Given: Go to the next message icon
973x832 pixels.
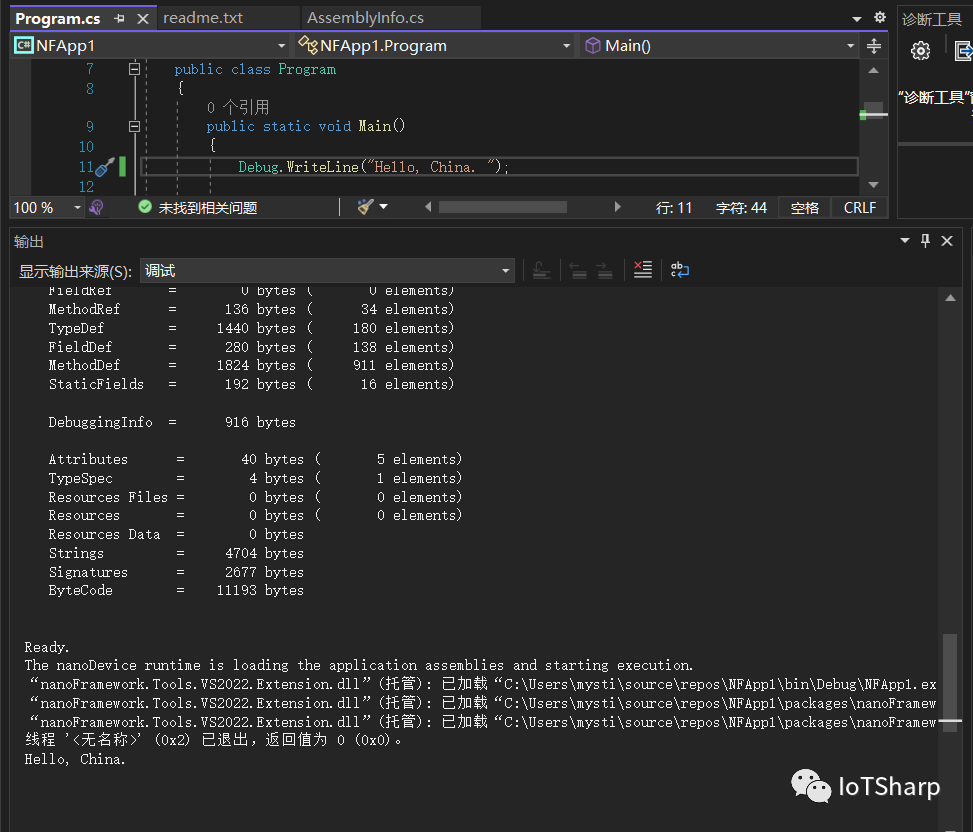Looking at the screenshot, I should pos(604,271).
